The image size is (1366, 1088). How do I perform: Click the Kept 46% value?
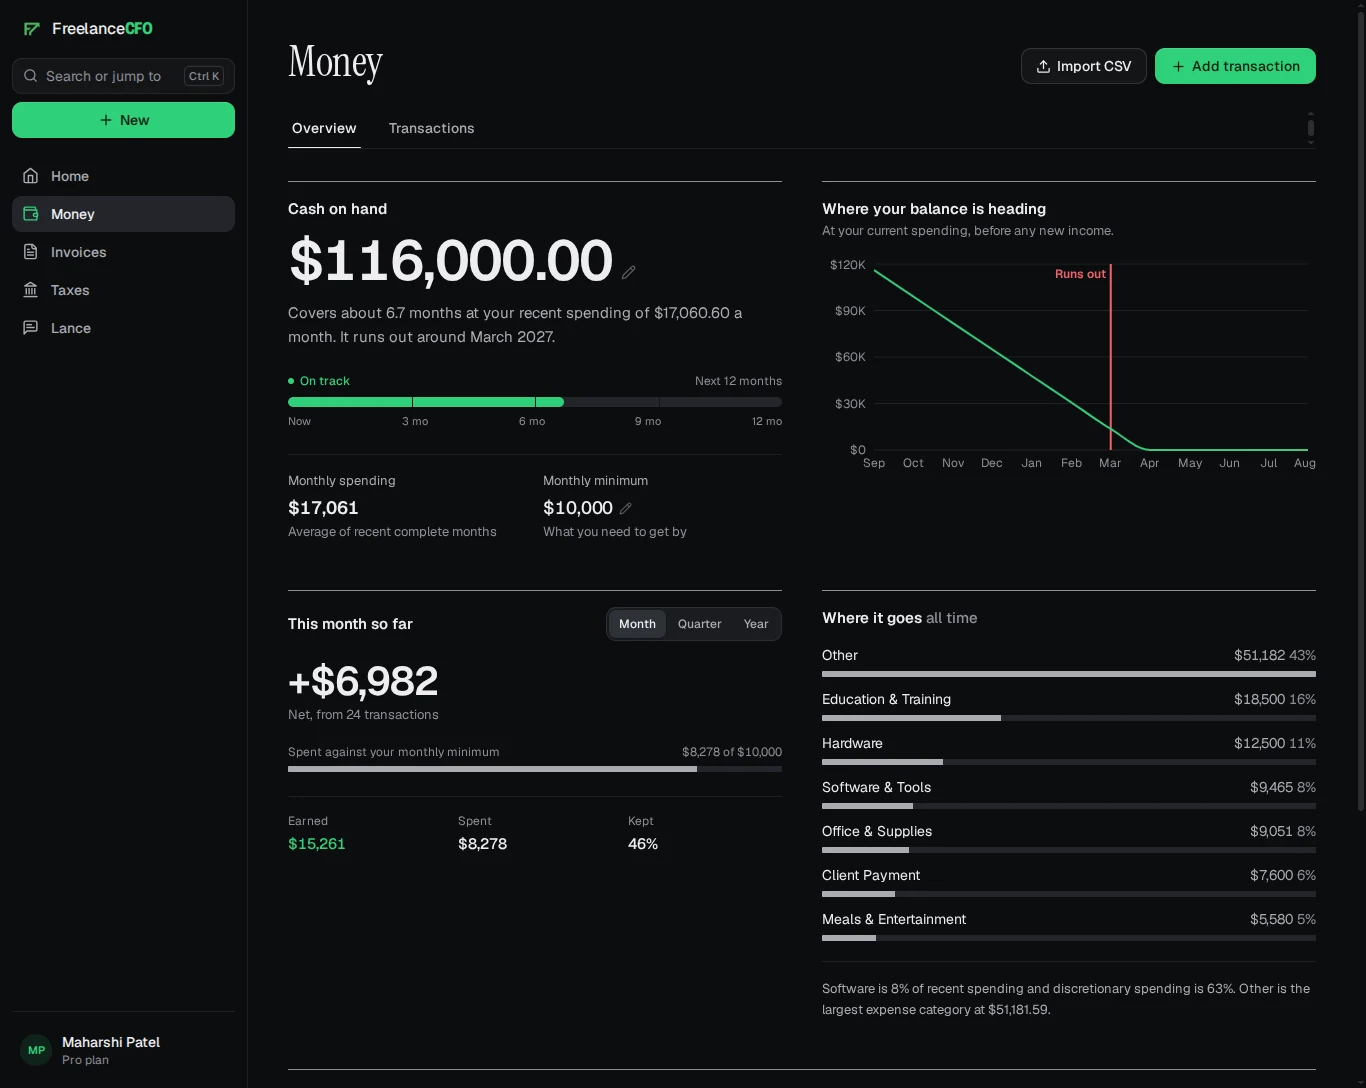coord(643,844)
